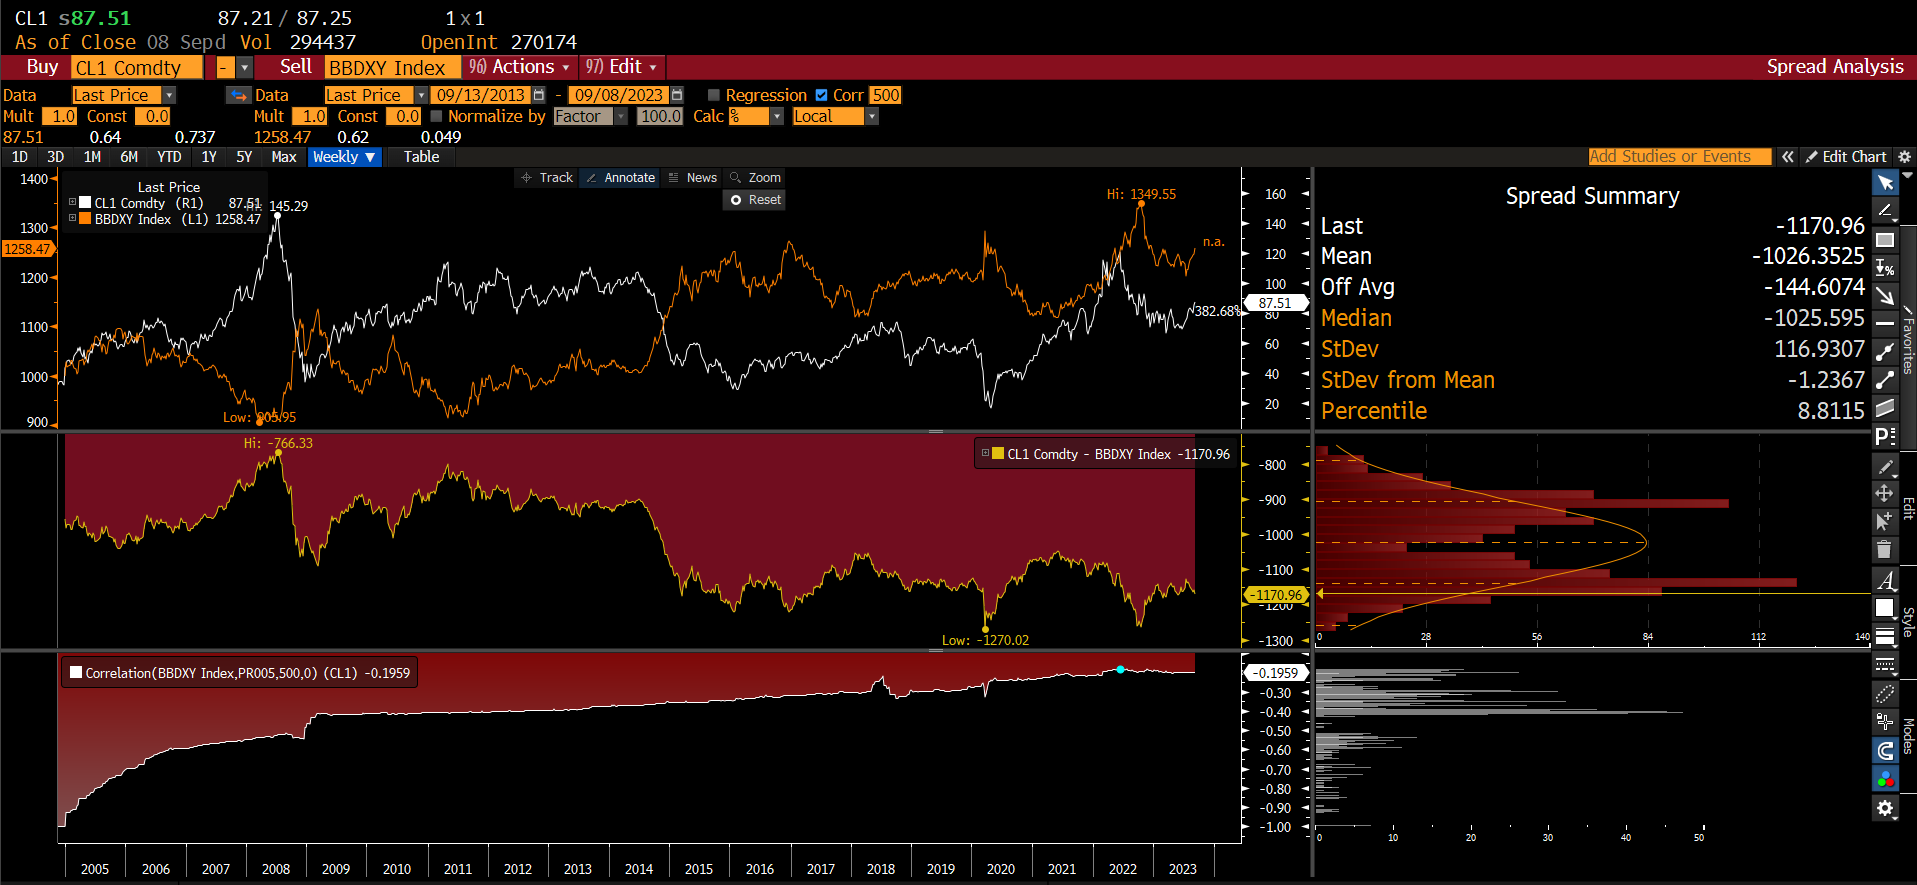
Task: Open the toolbar settings gear at bottom
Action: [x=1885, y=808]
